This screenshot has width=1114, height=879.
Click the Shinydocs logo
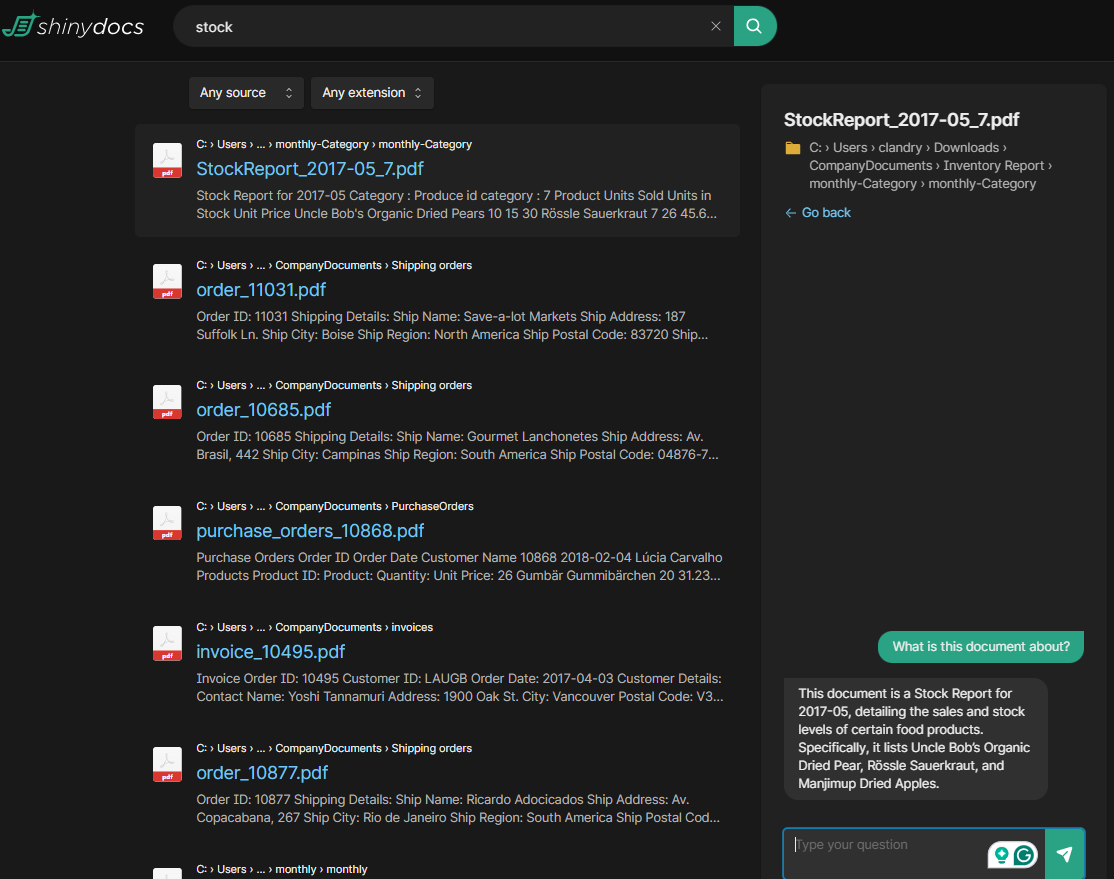tap(73, 26)
